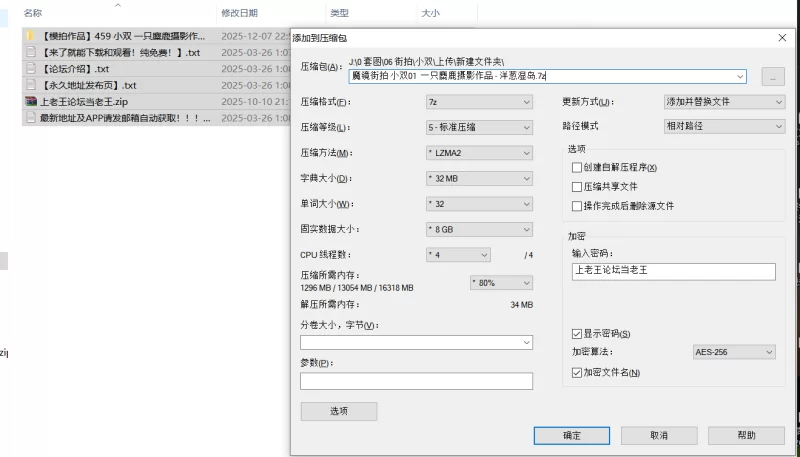Click the archive icon of 上老王论坛当老王.zip
This screenshot has width=800, height=457.
tap(31, 101)
